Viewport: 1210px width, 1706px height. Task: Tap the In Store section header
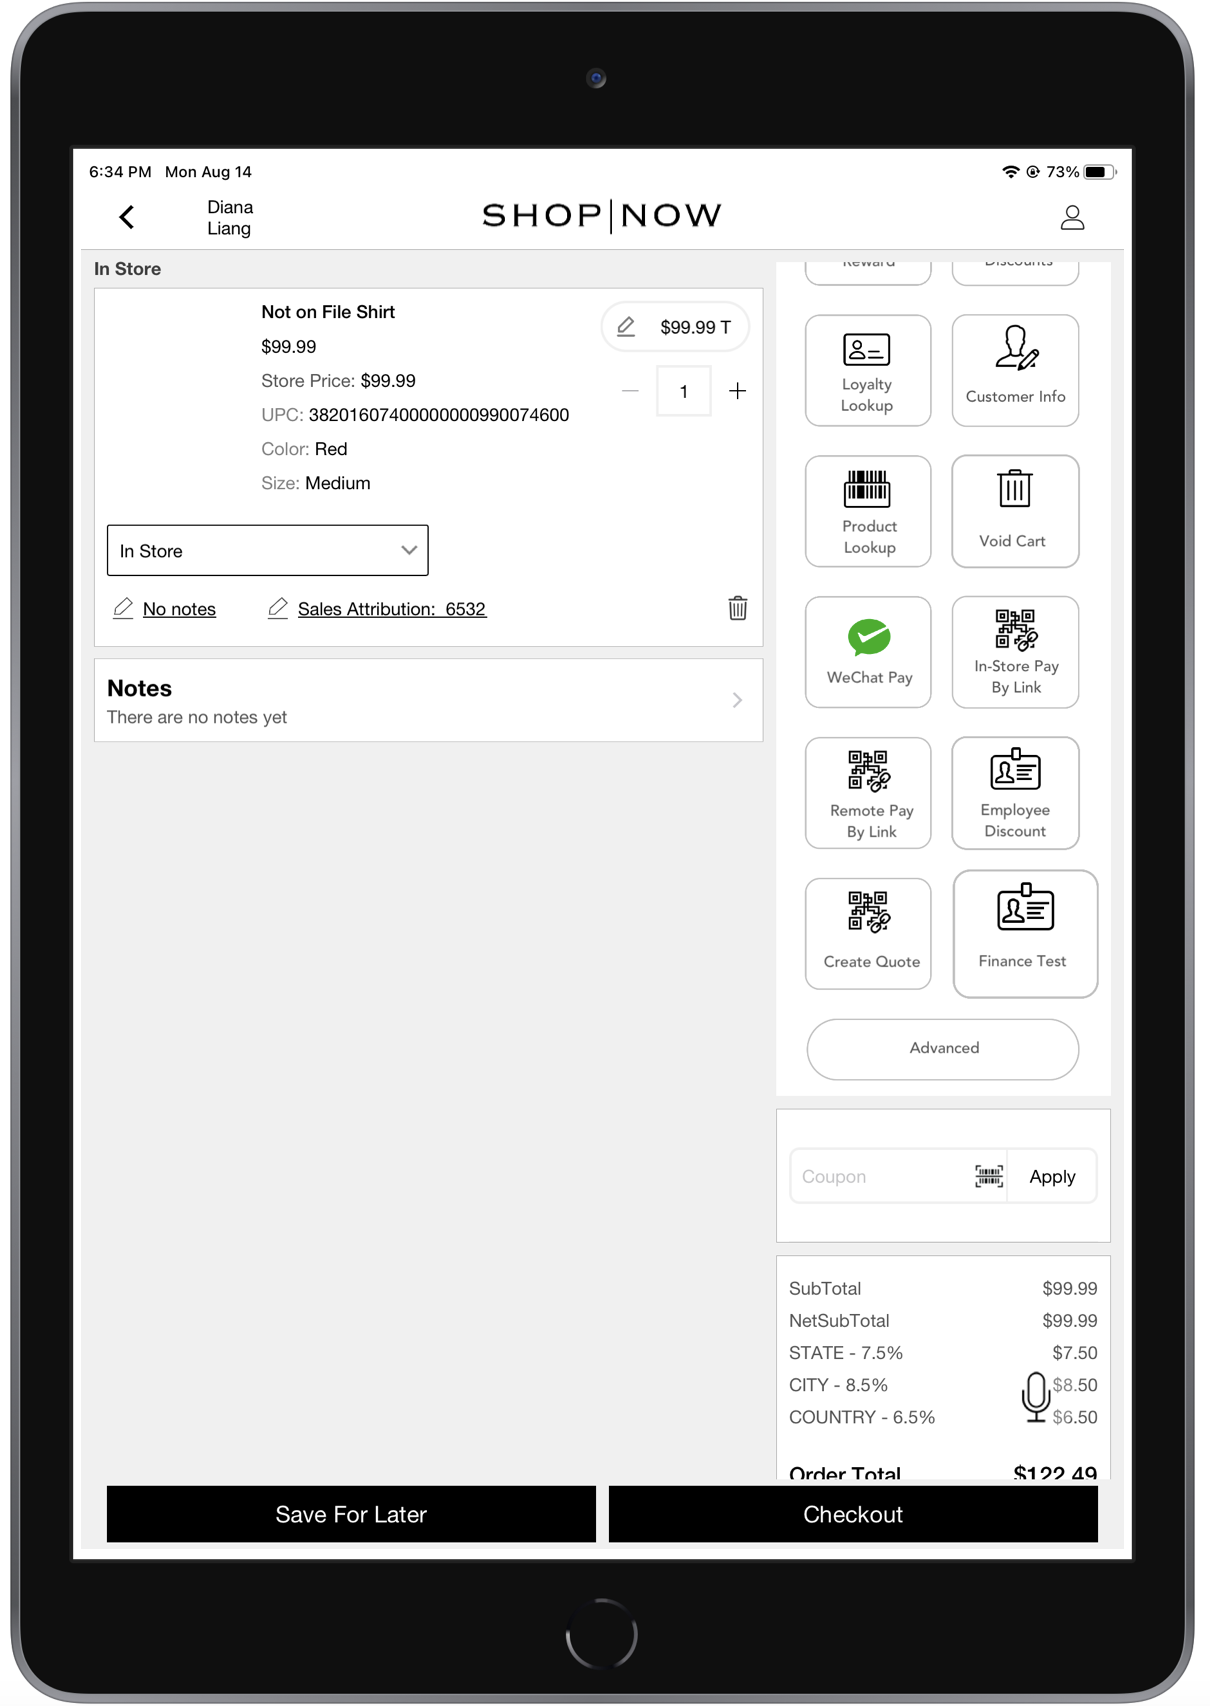coord(127,269)
